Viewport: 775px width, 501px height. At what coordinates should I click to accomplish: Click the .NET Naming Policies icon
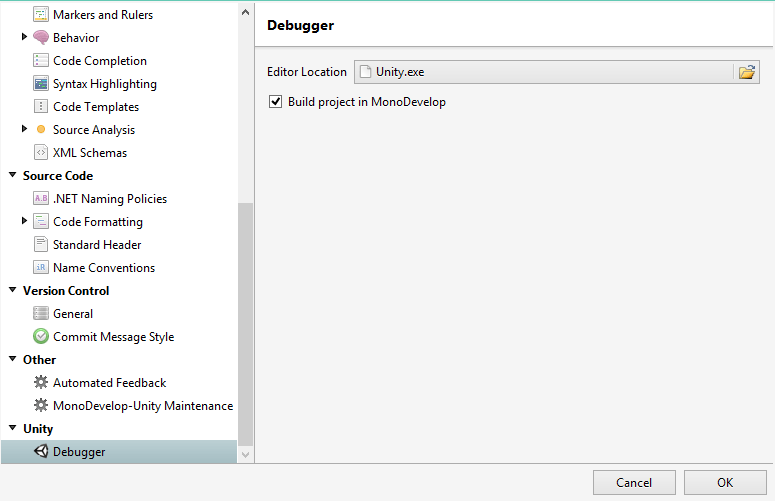(41, 199)
